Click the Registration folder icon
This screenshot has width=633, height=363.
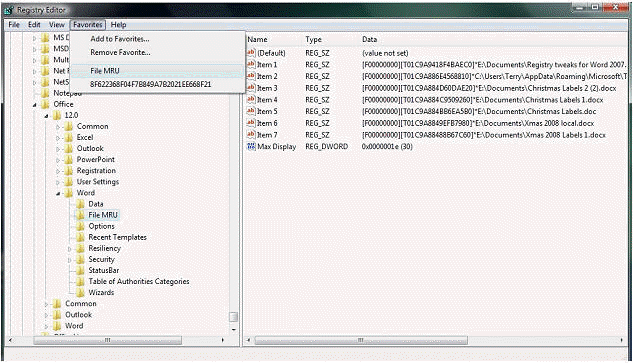coord(69,170)
